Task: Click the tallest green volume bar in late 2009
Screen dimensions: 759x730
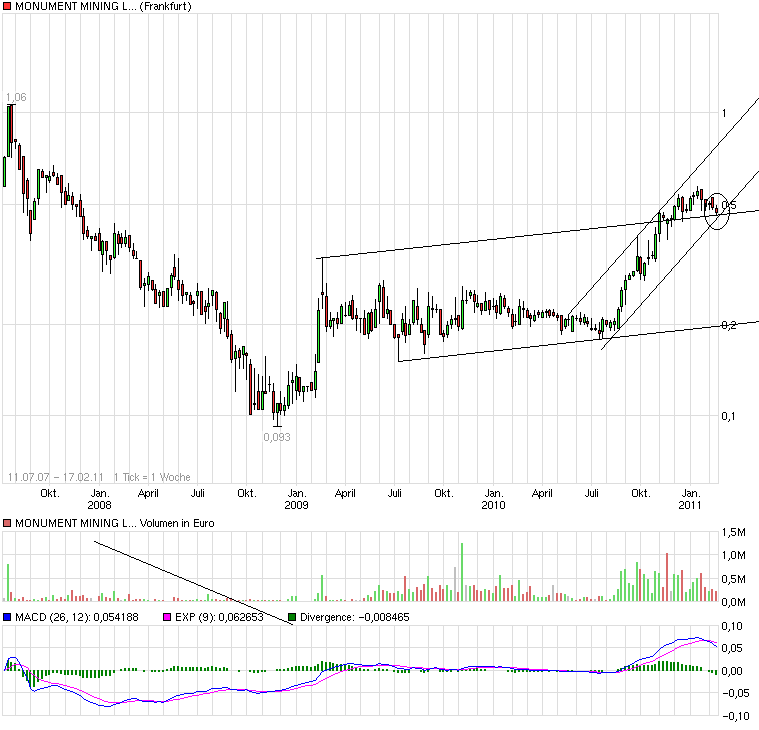Action: pyautogui.click(x=462, y=572)
